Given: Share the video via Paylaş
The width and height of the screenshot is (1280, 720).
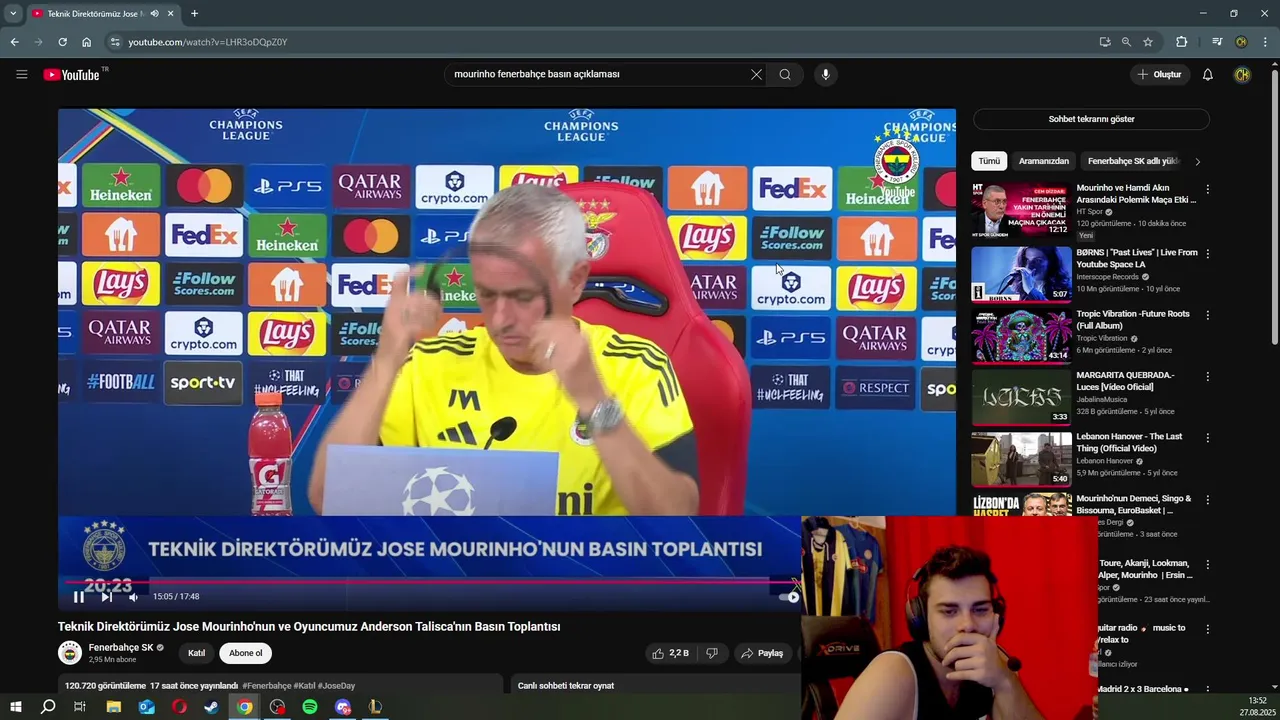Looking at the screenshot, I should (762, 653).
